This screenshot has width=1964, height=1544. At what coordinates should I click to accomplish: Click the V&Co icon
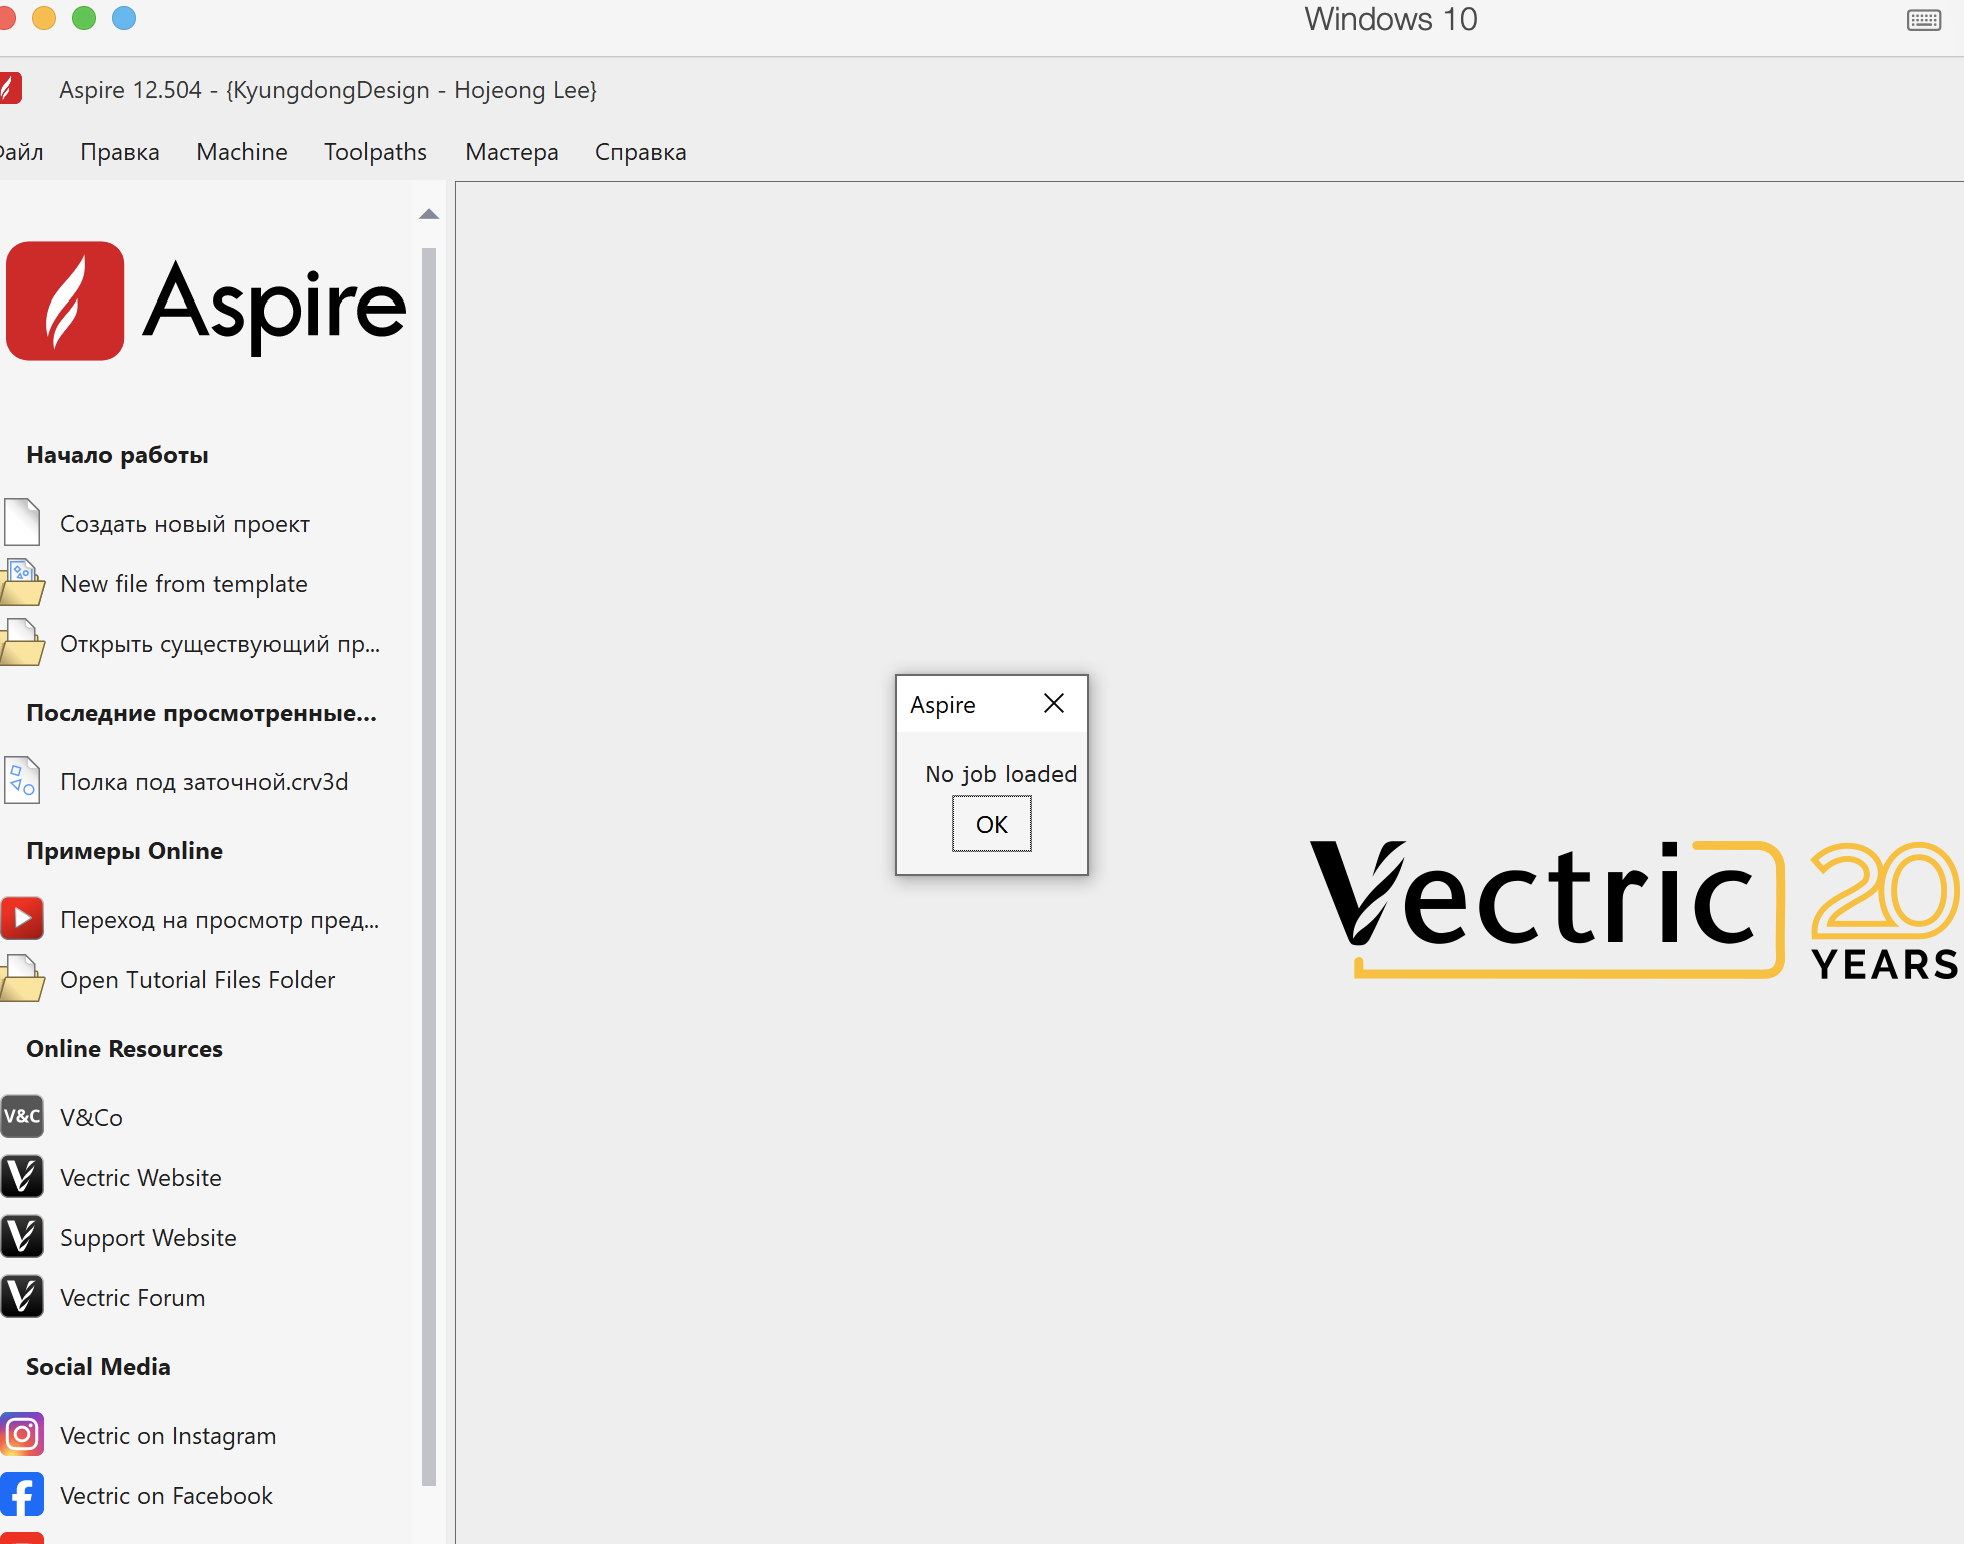22,1117
